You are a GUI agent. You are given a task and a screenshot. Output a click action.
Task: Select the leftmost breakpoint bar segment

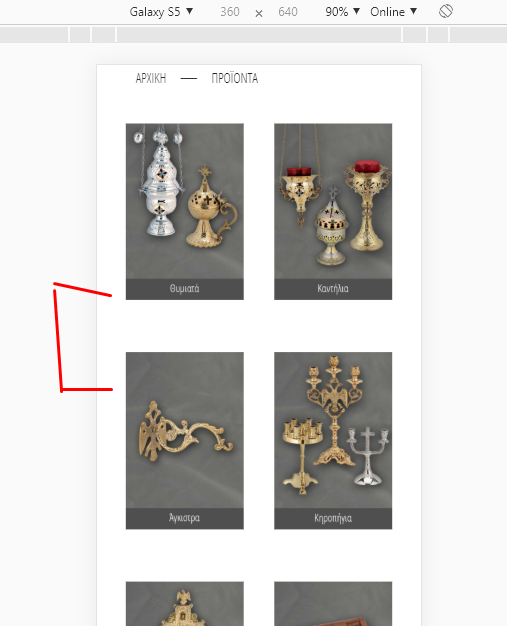(x=34, y=35)
